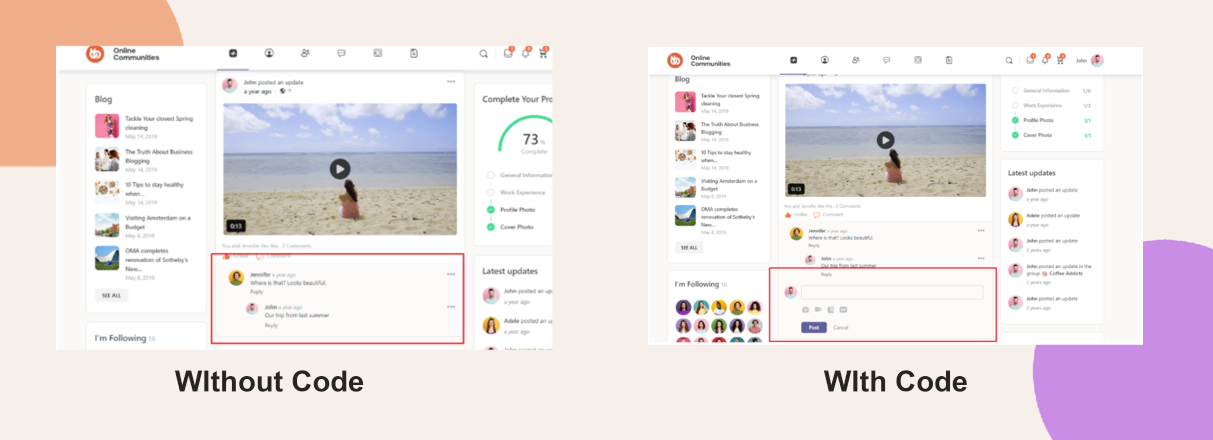Attach a photo using the camera icon
Viewport: 1213px width, 440px height.
pos(805,309)
